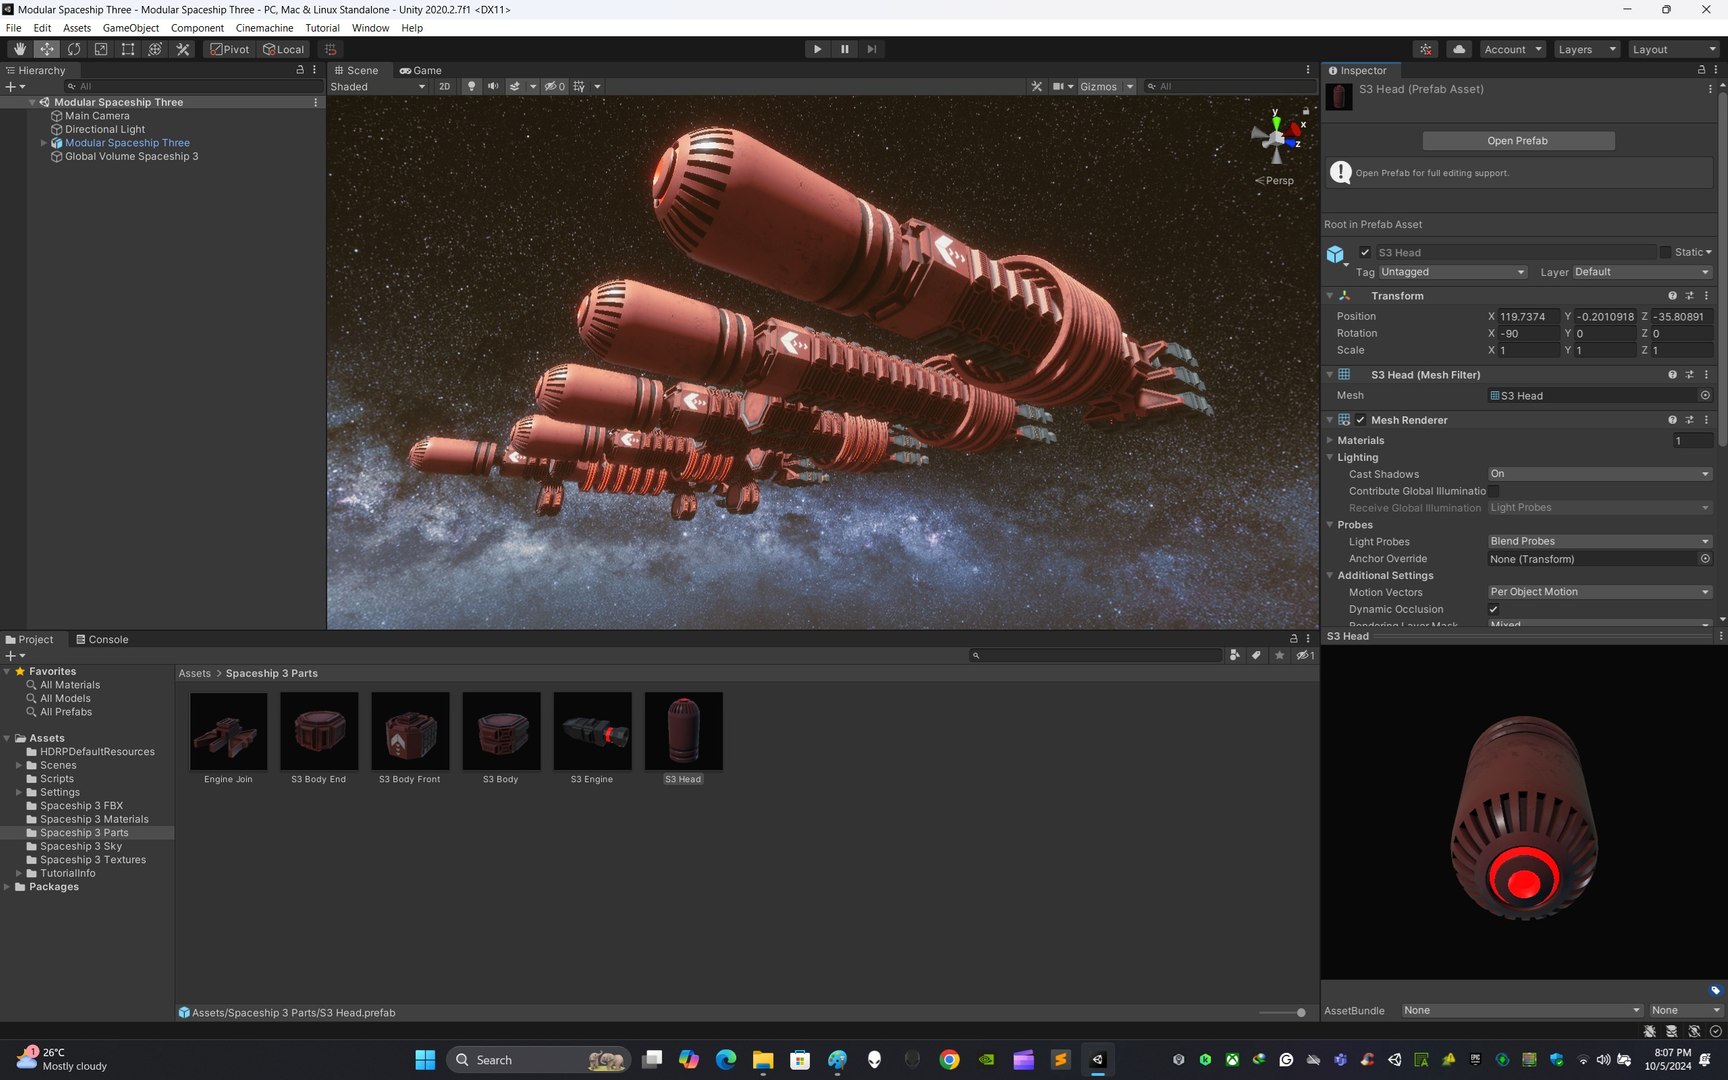Image resolution: width=1728 pixels, height=1080 pixels.
Task: Open the Cast Shadows dropdown
Action: 1599,474
